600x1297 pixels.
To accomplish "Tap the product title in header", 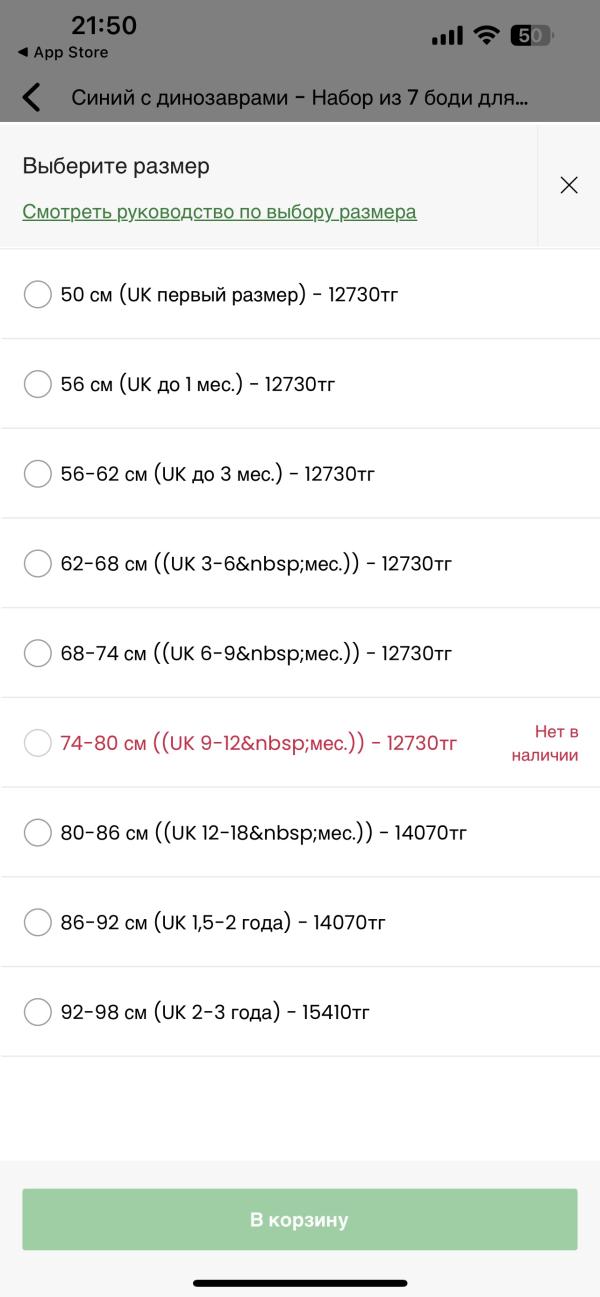I will coord(299,98).
